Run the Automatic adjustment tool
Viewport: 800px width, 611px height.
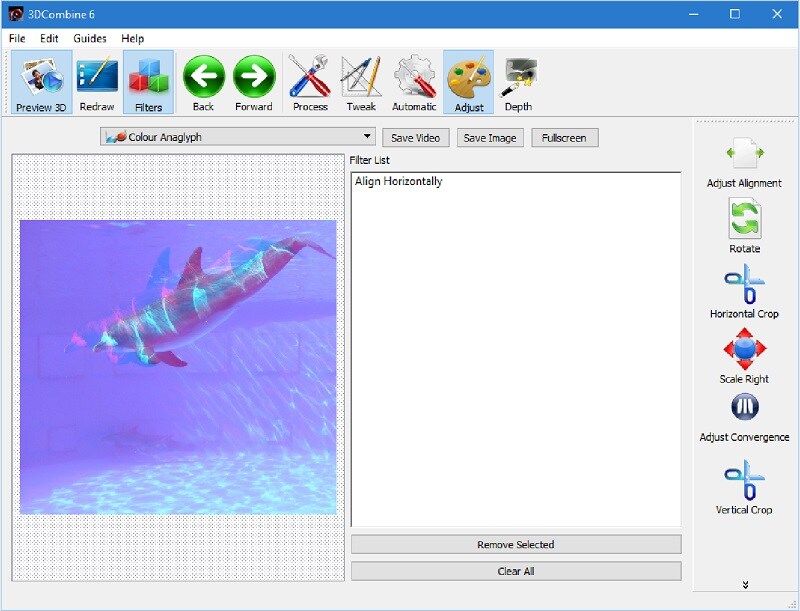pyautogui.click(x=413, y=80)
